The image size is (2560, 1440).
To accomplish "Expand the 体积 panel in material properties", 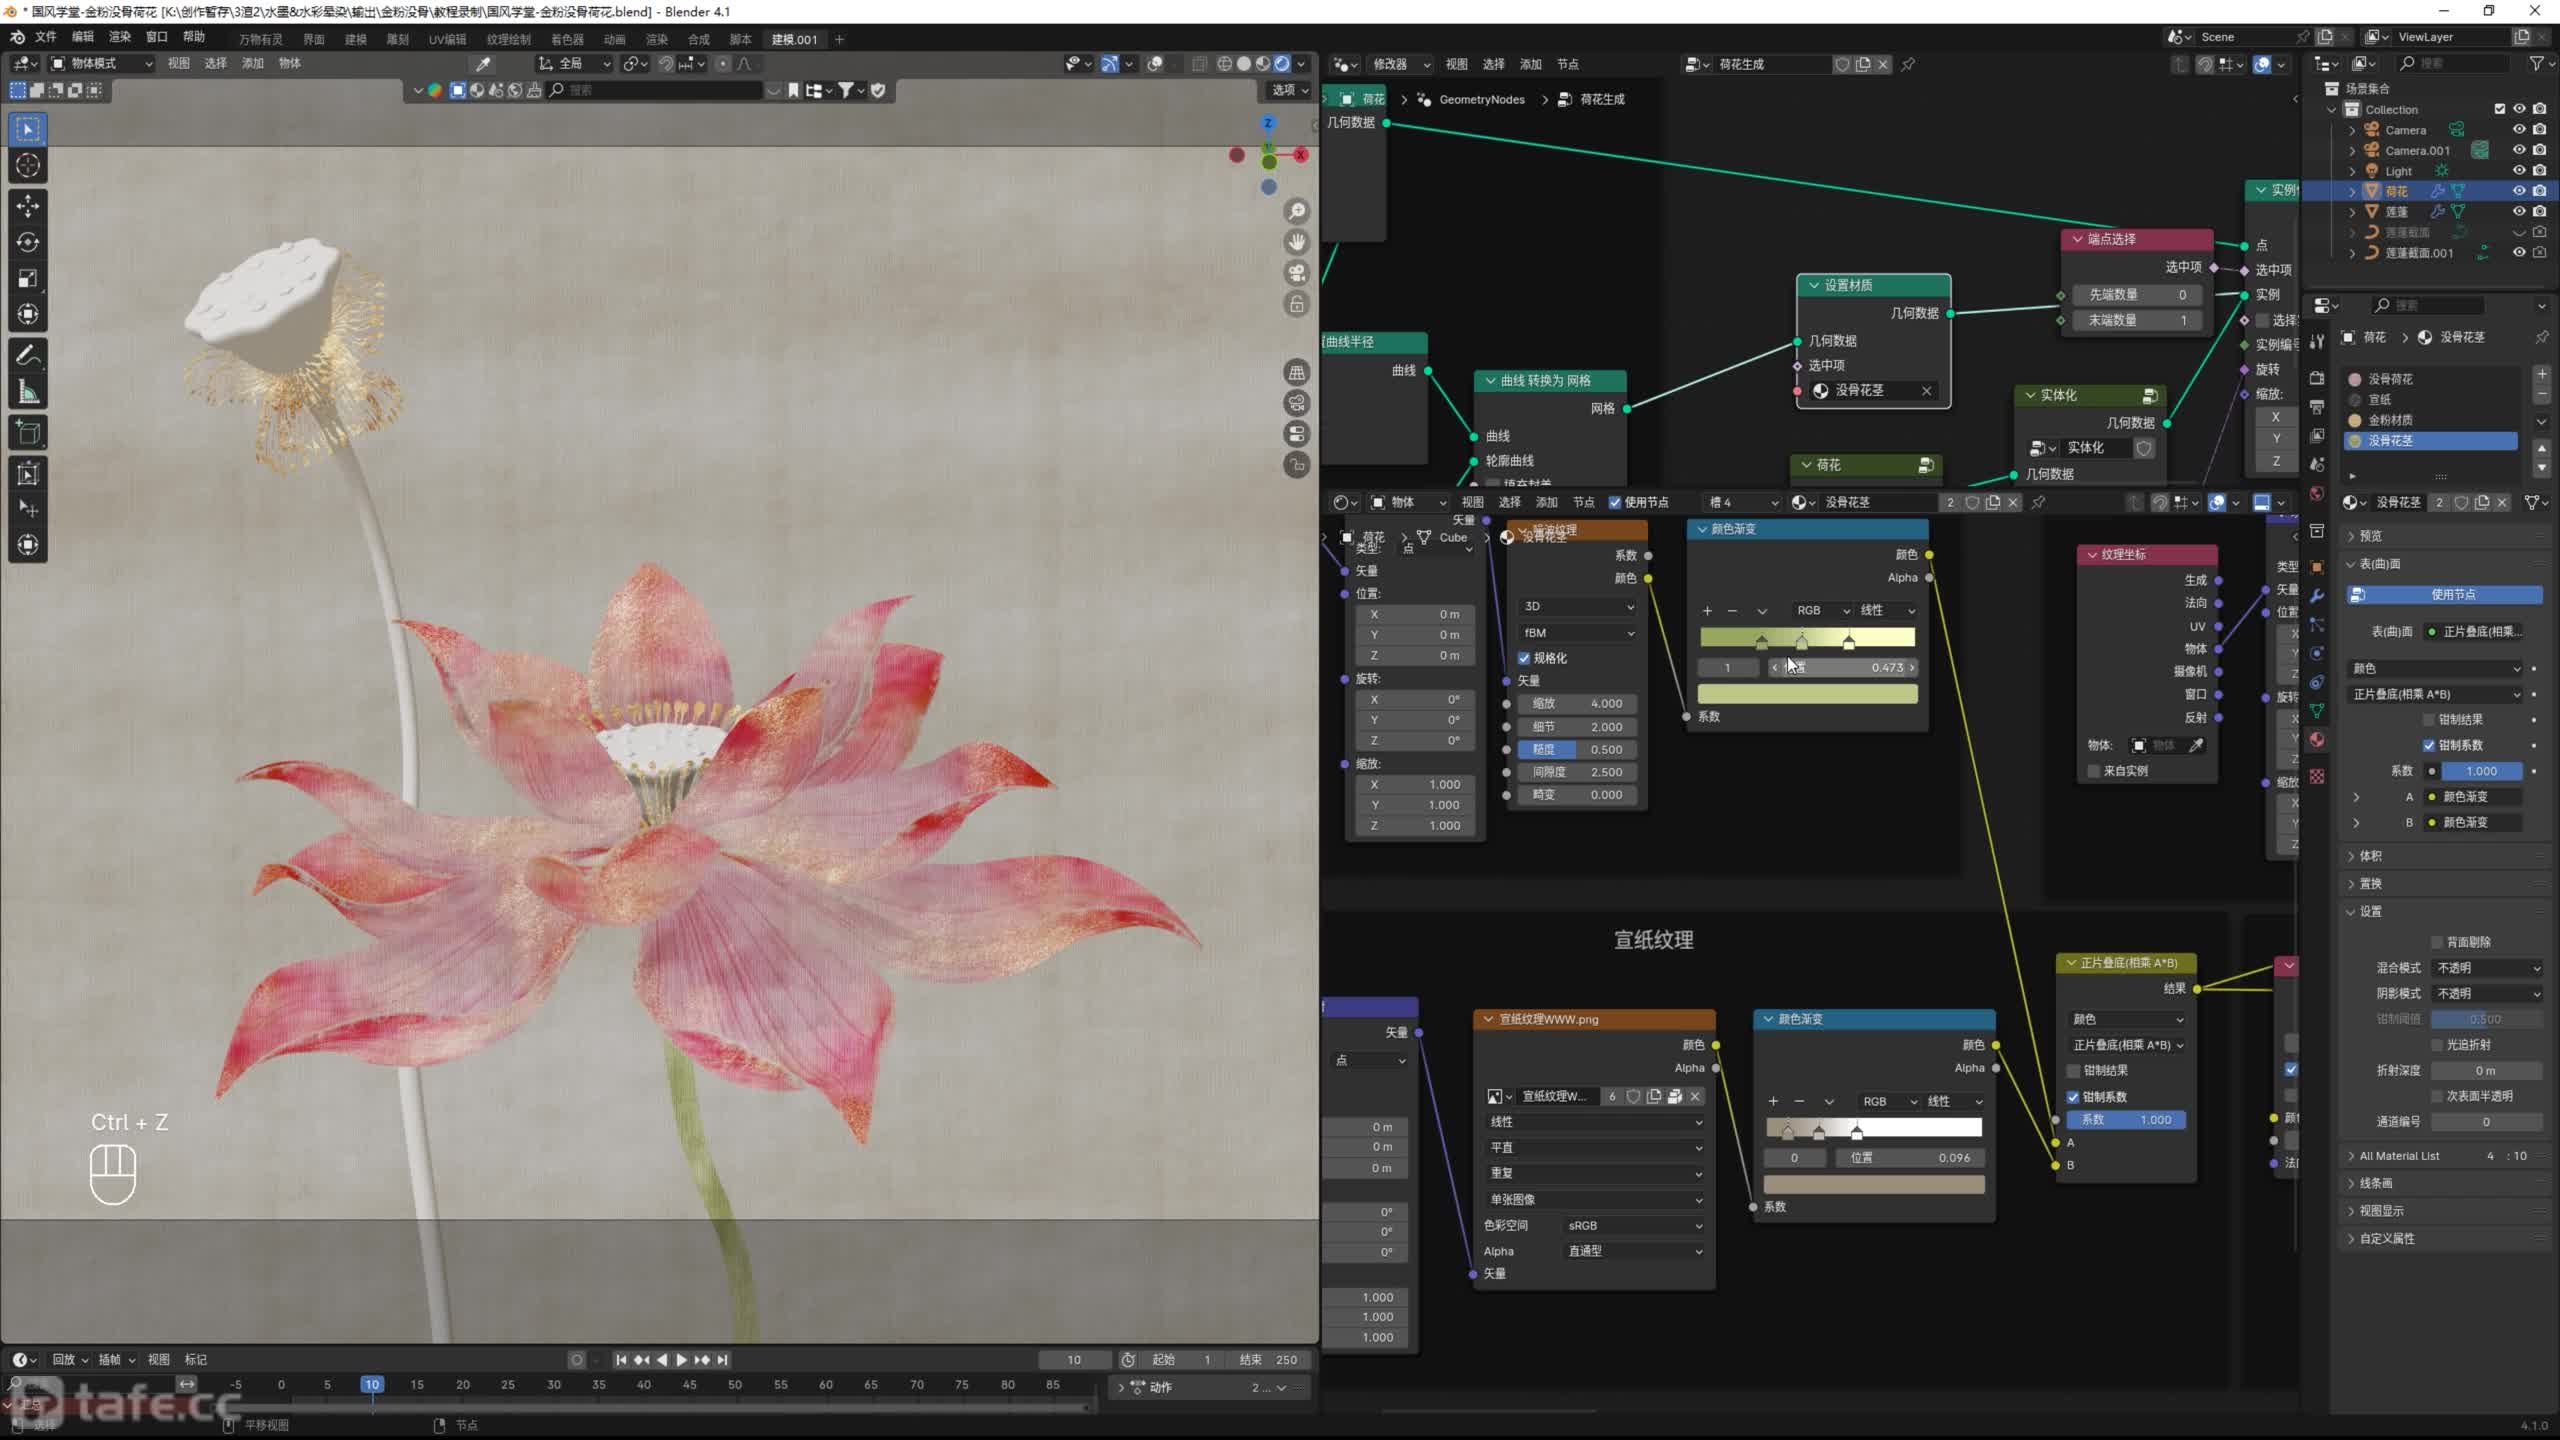I will [x=2370, y=856].
